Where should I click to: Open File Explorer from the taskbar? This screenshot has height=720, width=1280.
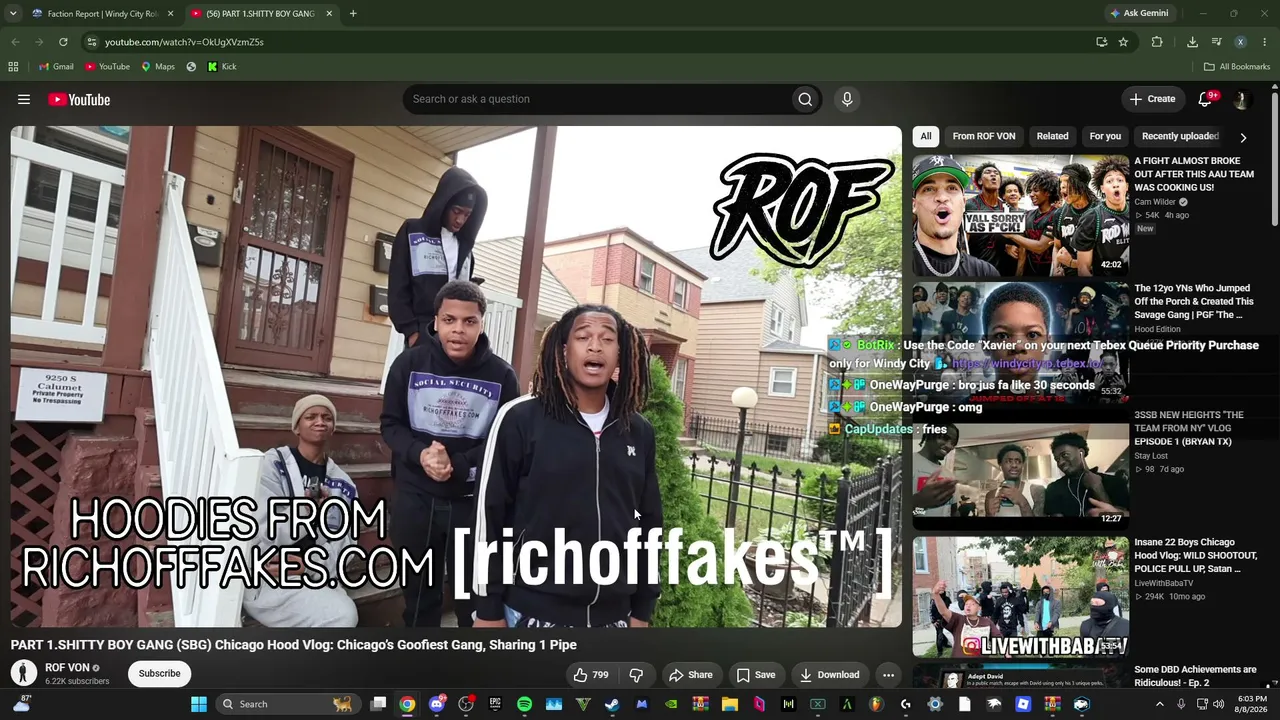click(729, 704)
